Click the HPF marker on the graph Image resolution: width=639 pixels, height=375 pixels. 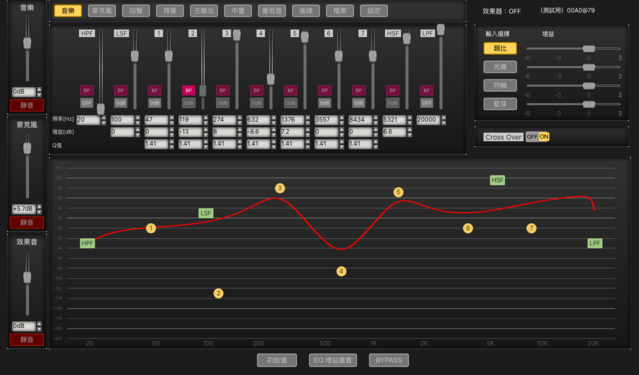pos(87,243)
